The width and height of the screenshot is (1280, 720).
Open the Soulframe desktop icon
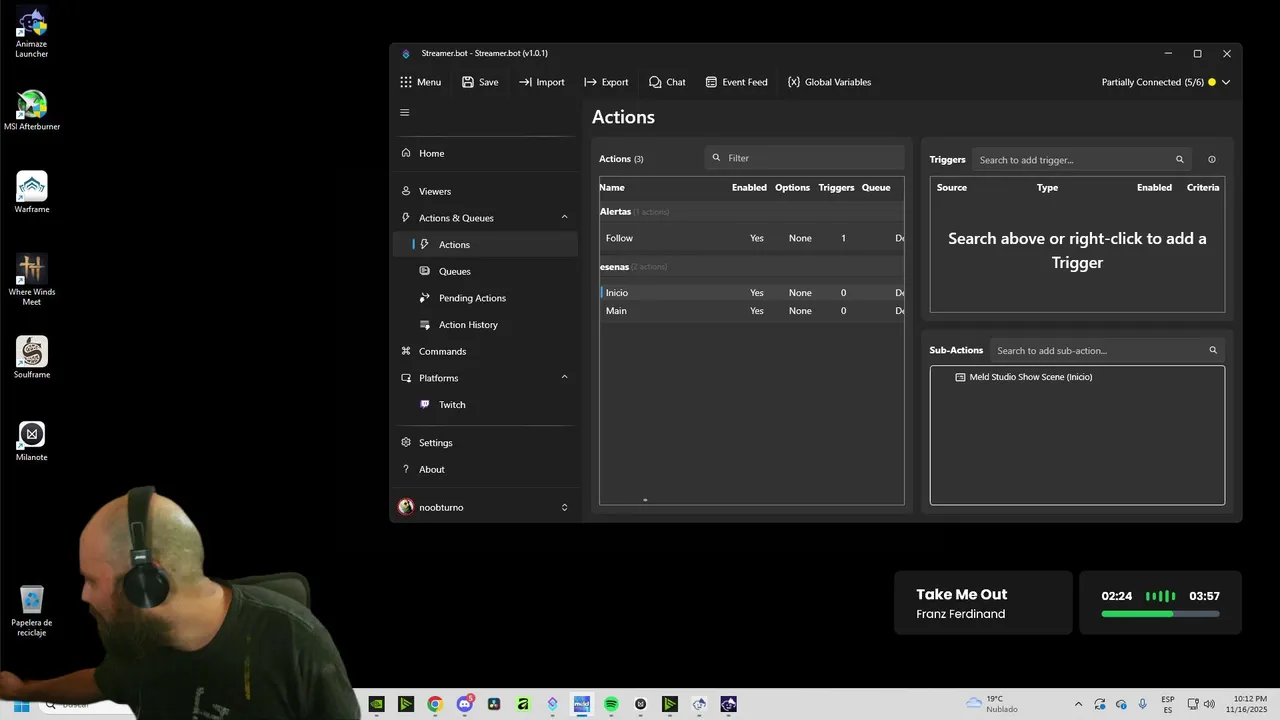31,357
